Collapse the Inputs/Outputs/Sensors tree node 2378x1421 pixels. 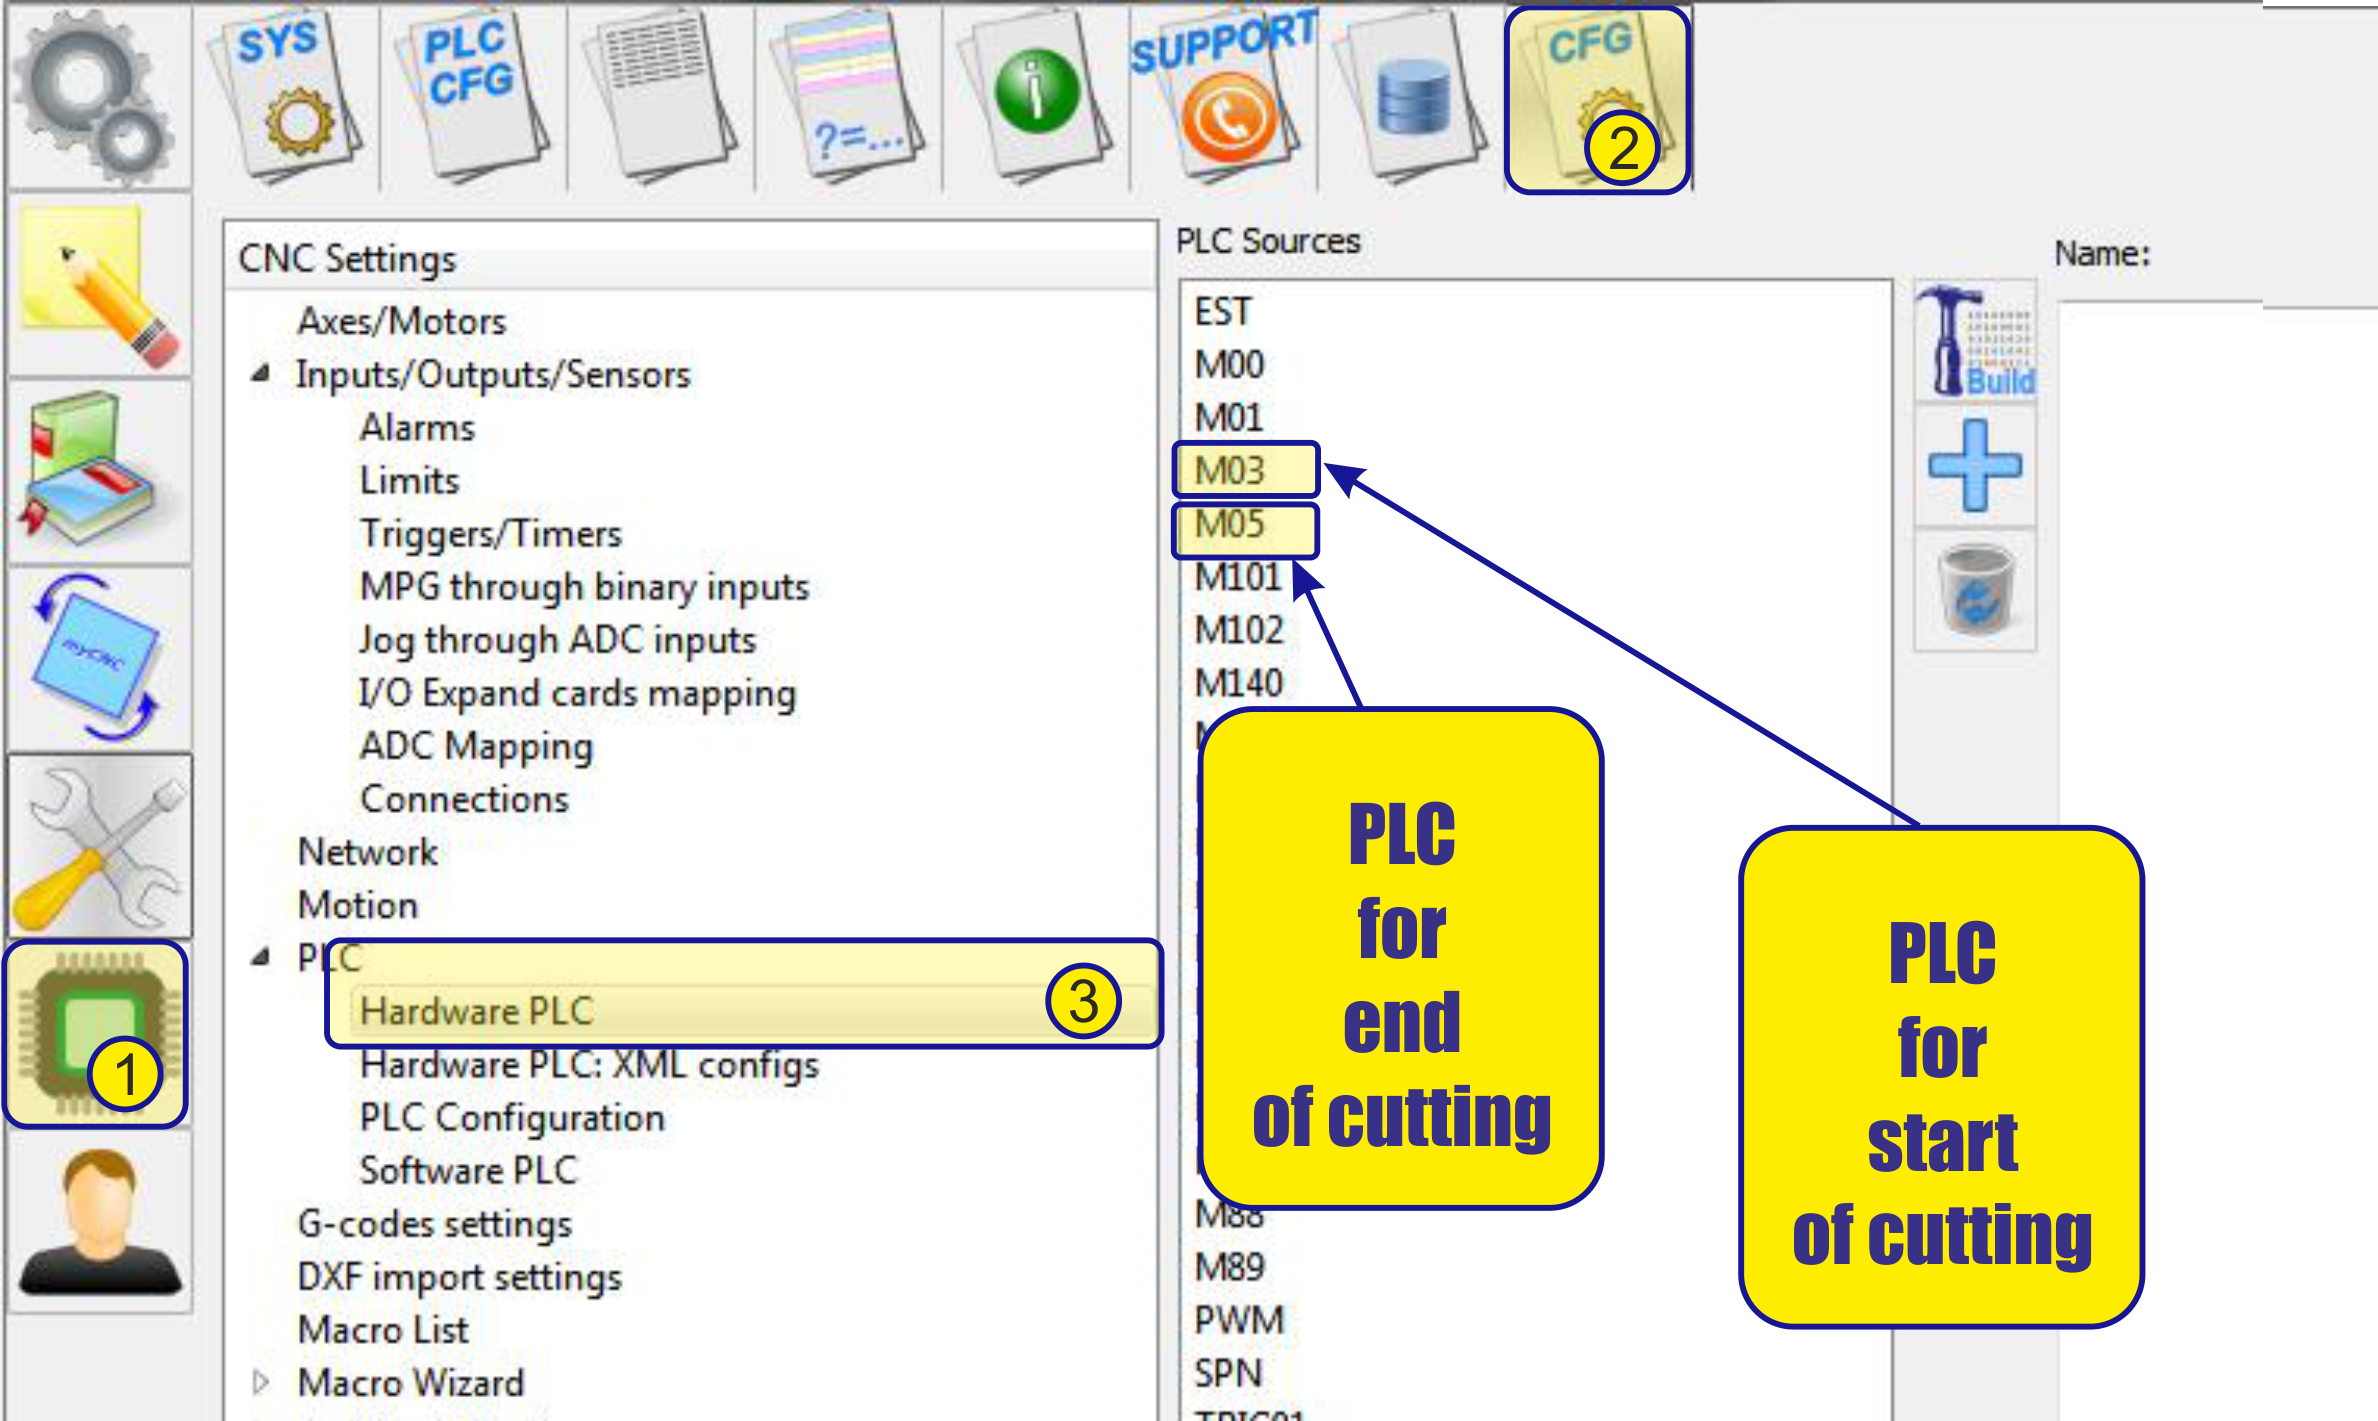point(261,374)
